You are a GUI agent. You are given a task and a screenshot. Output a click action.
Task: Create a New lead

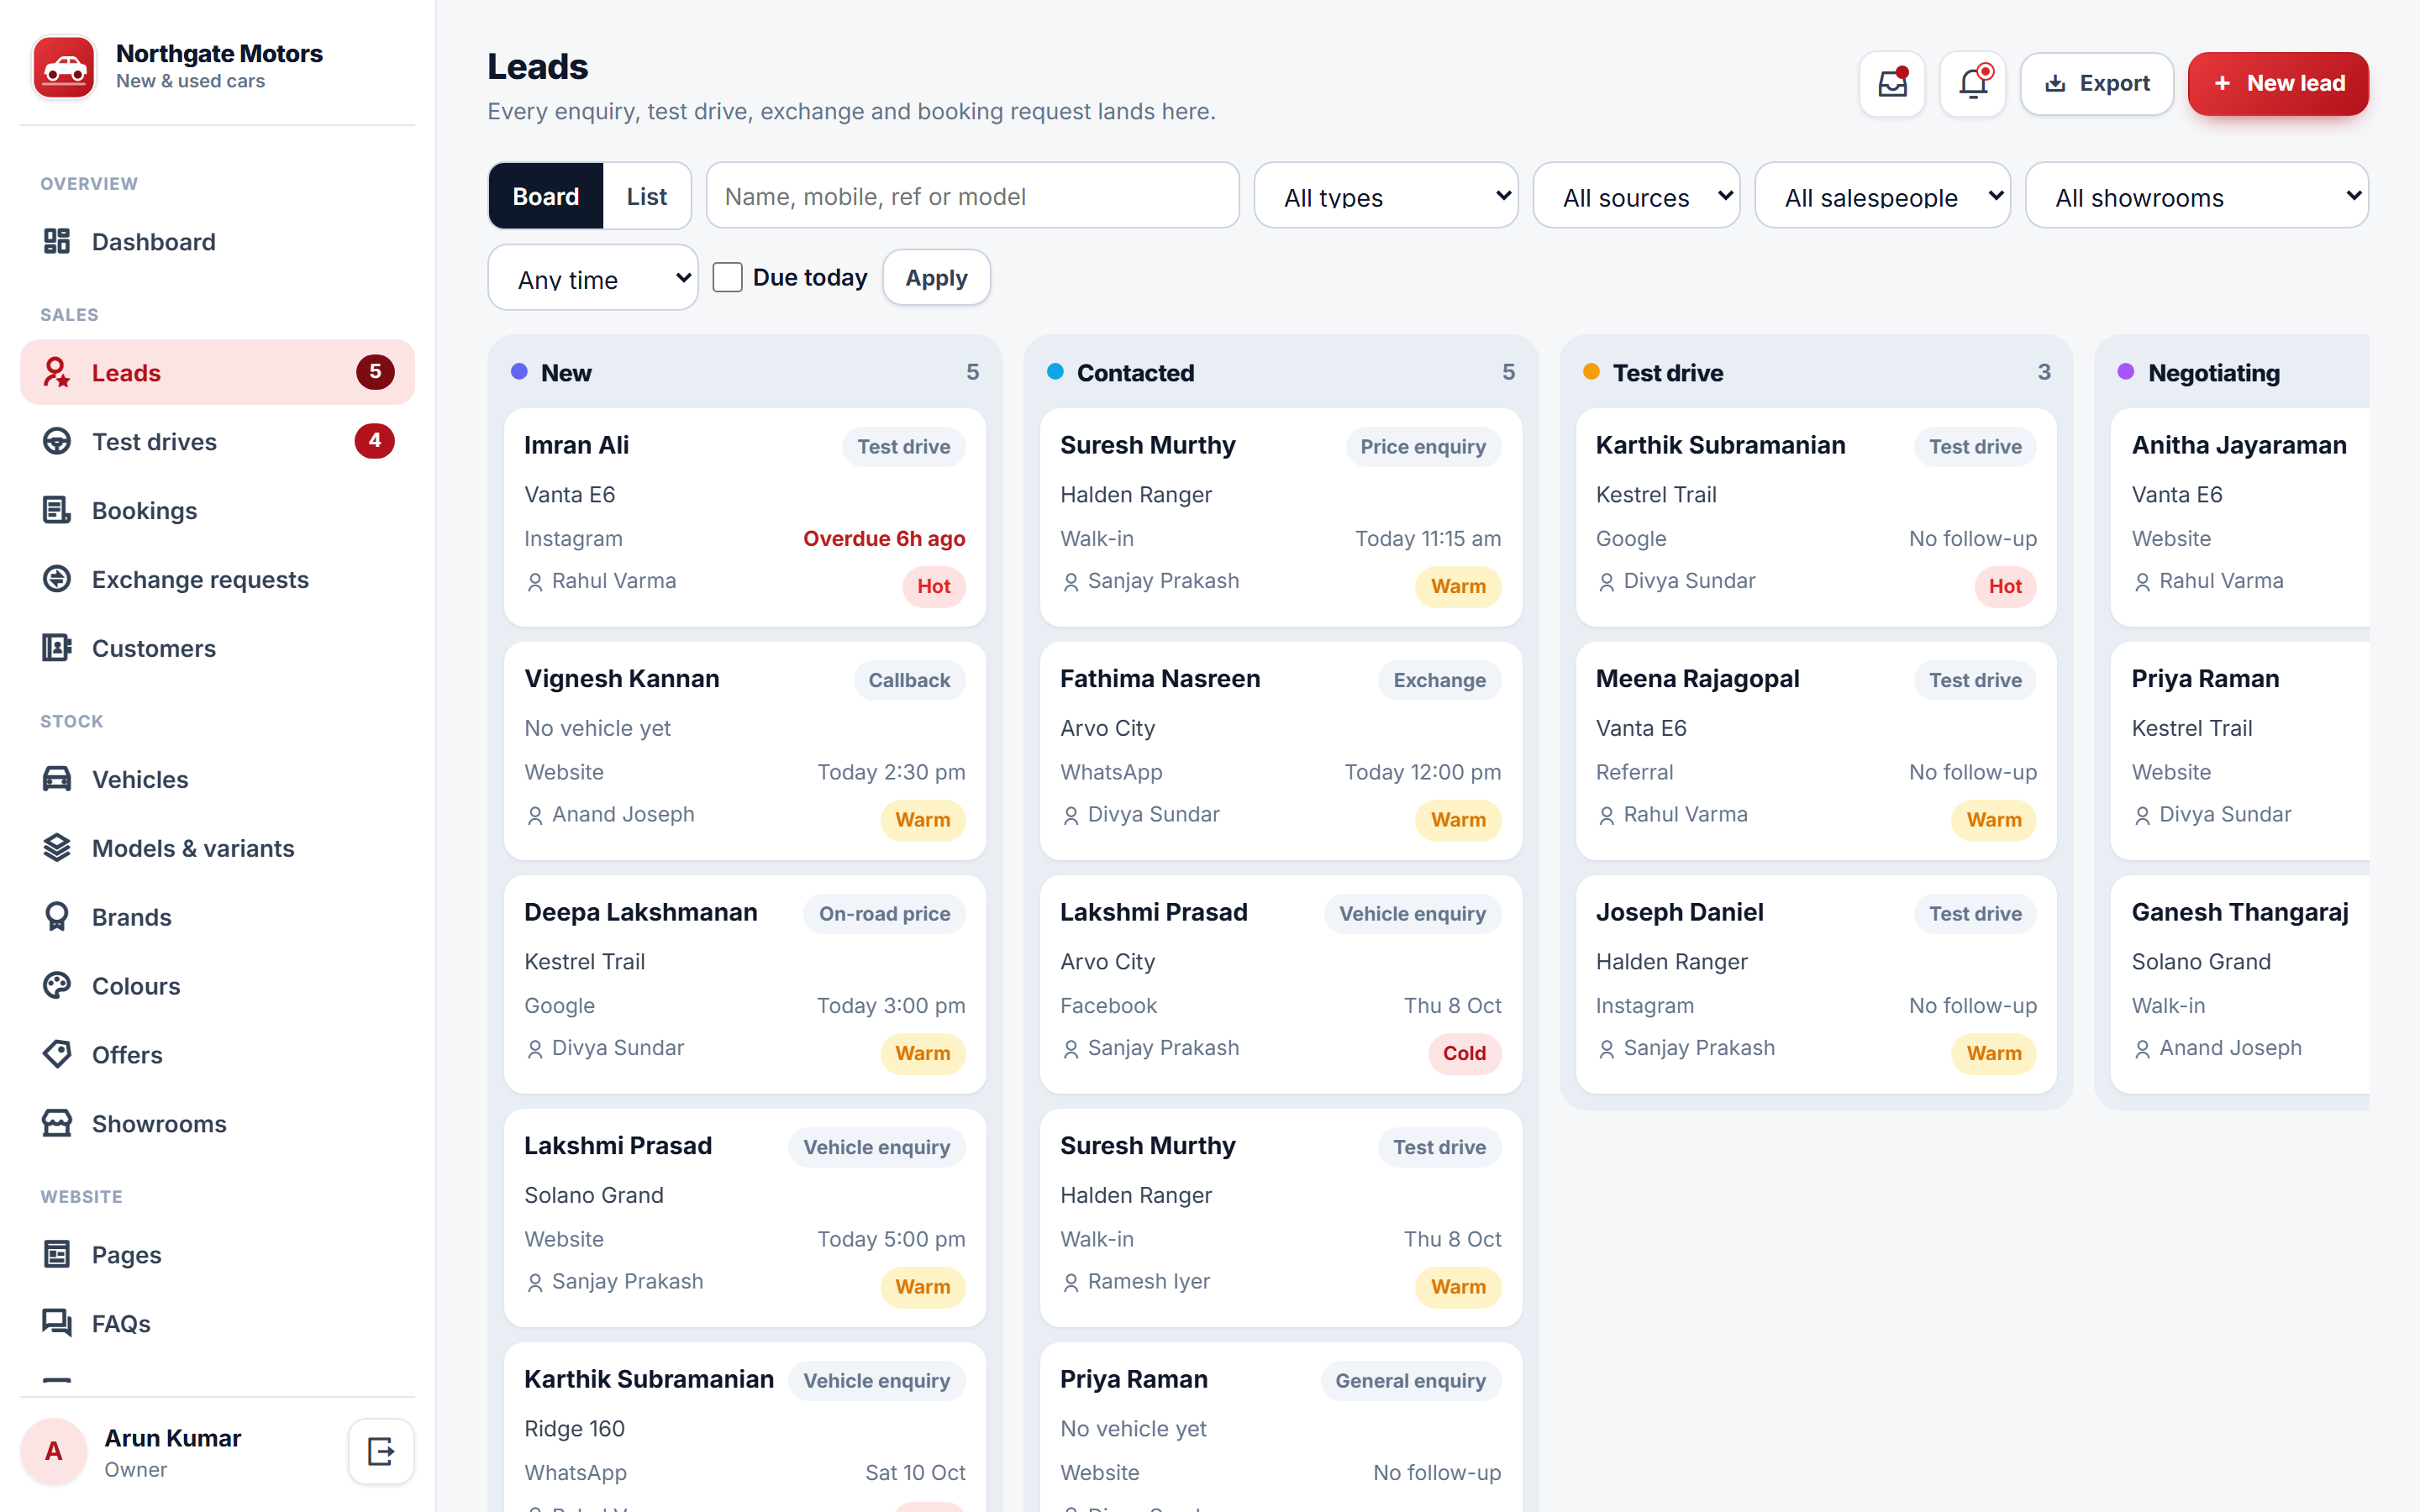(x=2278, y=84)
